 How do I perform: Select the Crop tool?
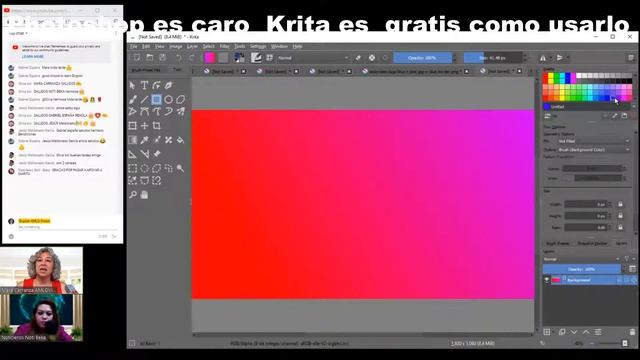click(x=156, y=126)
